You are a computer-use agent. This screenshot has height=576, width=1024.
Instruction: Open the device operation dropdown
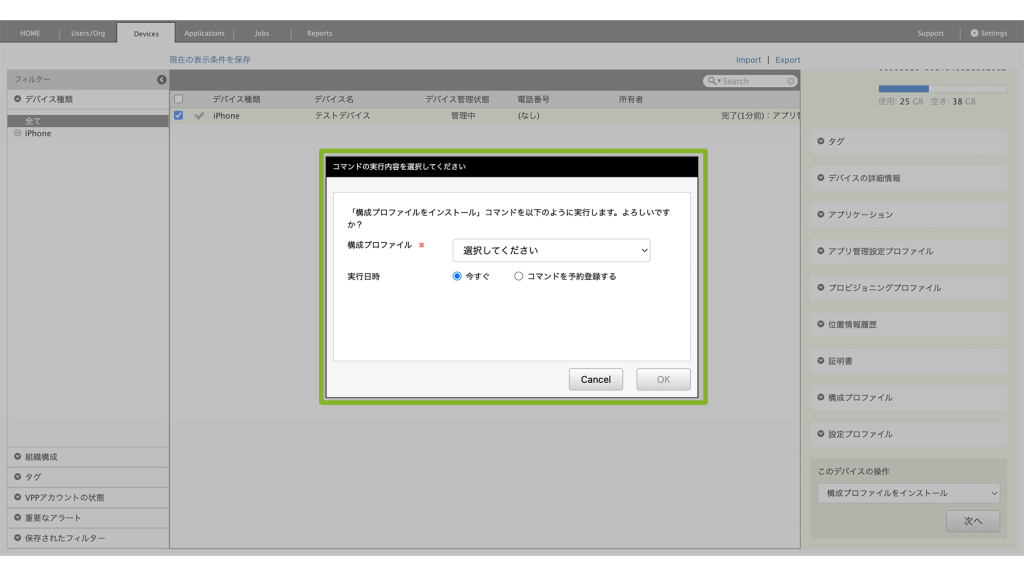[x=908, y=493]
